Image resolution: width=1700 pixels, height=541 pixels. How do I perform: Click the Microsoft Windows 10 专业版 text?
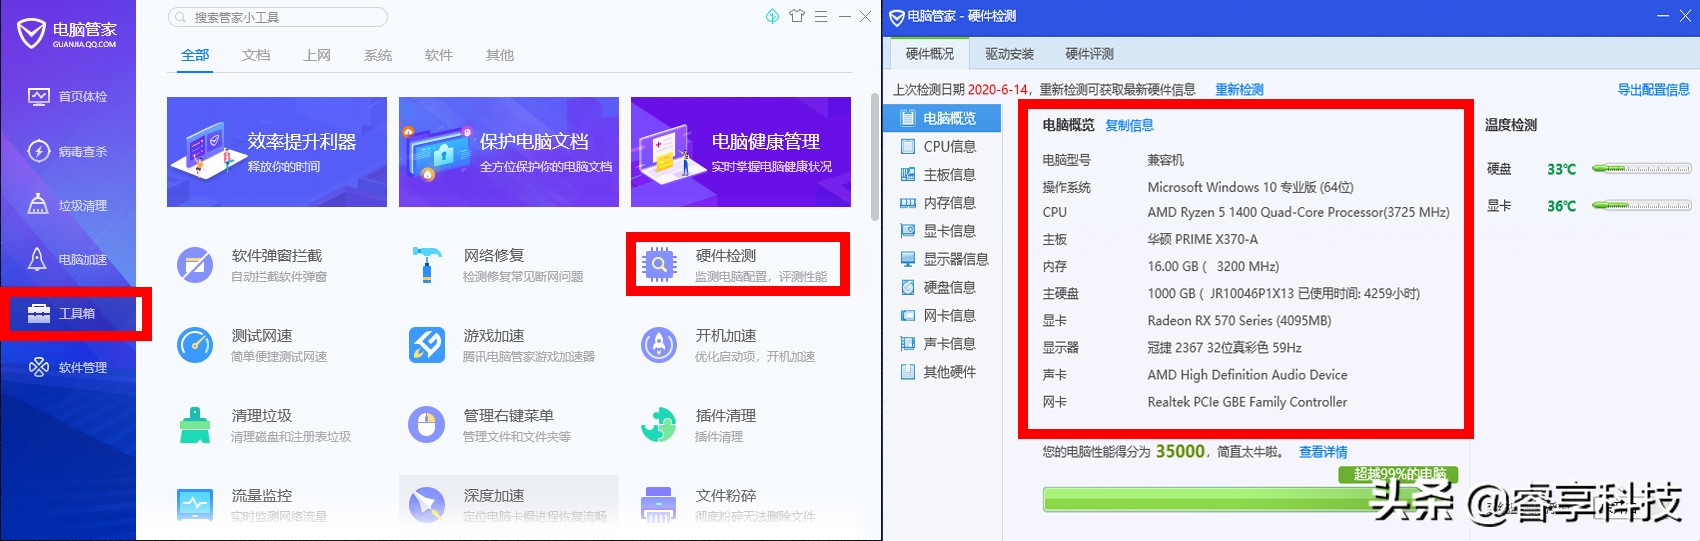pyautogui.click(x=1250, y=187)
